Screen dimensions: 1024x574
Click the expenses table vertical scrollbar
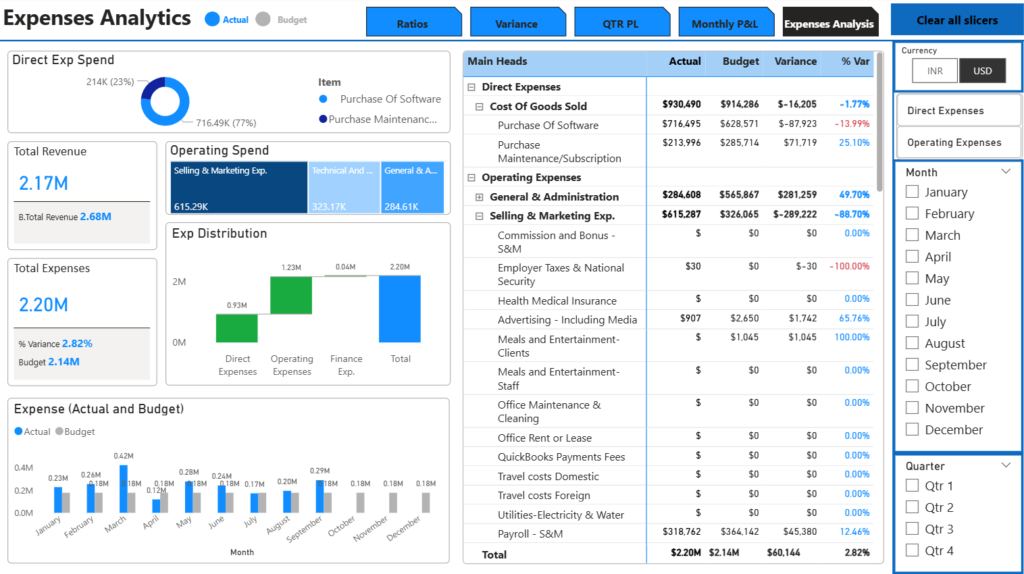[x=881, y=120]
